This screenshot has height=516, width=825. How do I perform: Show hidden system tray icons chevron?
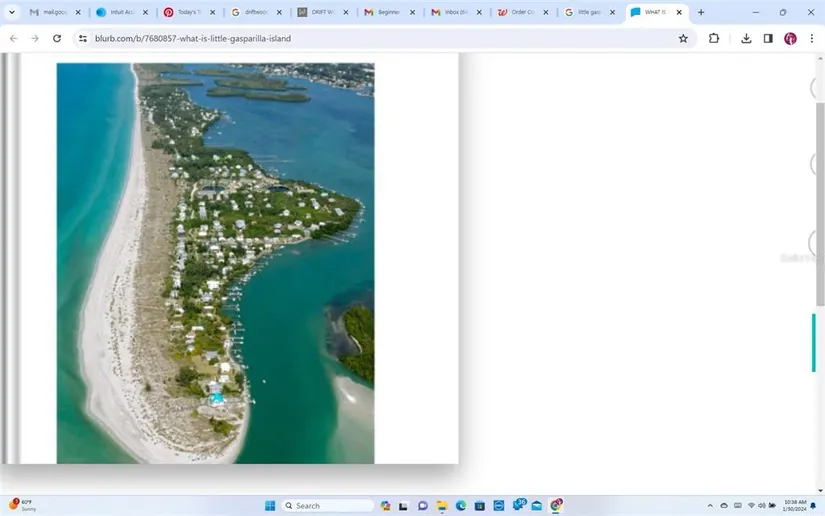pos(710,506)
